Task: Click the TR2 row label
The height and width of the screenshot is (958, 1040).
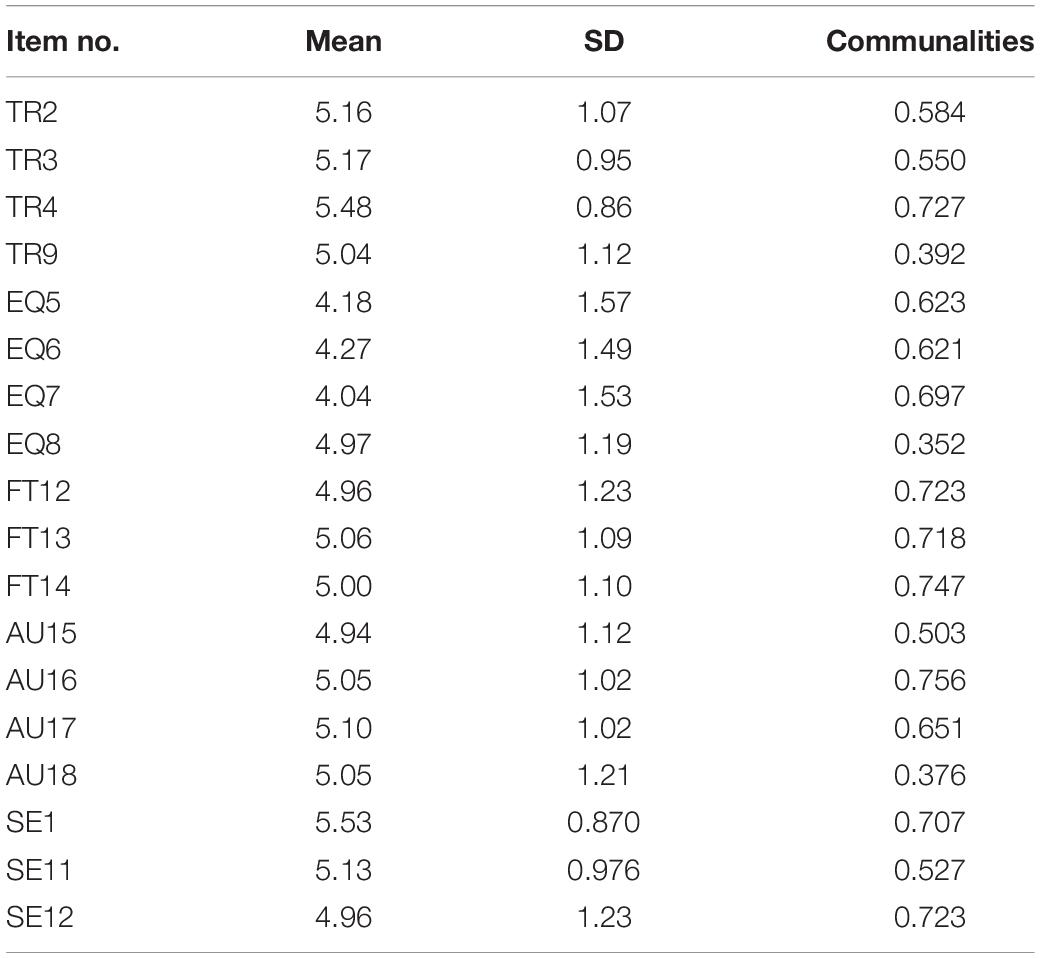Action: pos(32,112)
